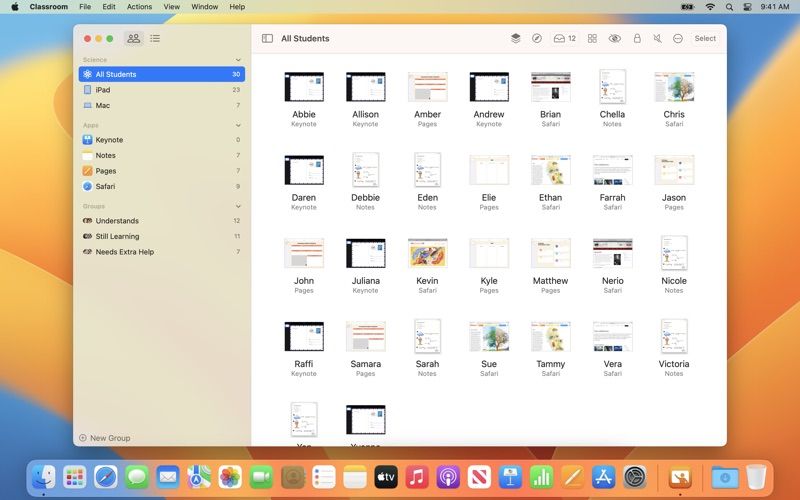Select Amber's Pages screen thumbnail
Viewport: 800px width, 500px height.
428,87
